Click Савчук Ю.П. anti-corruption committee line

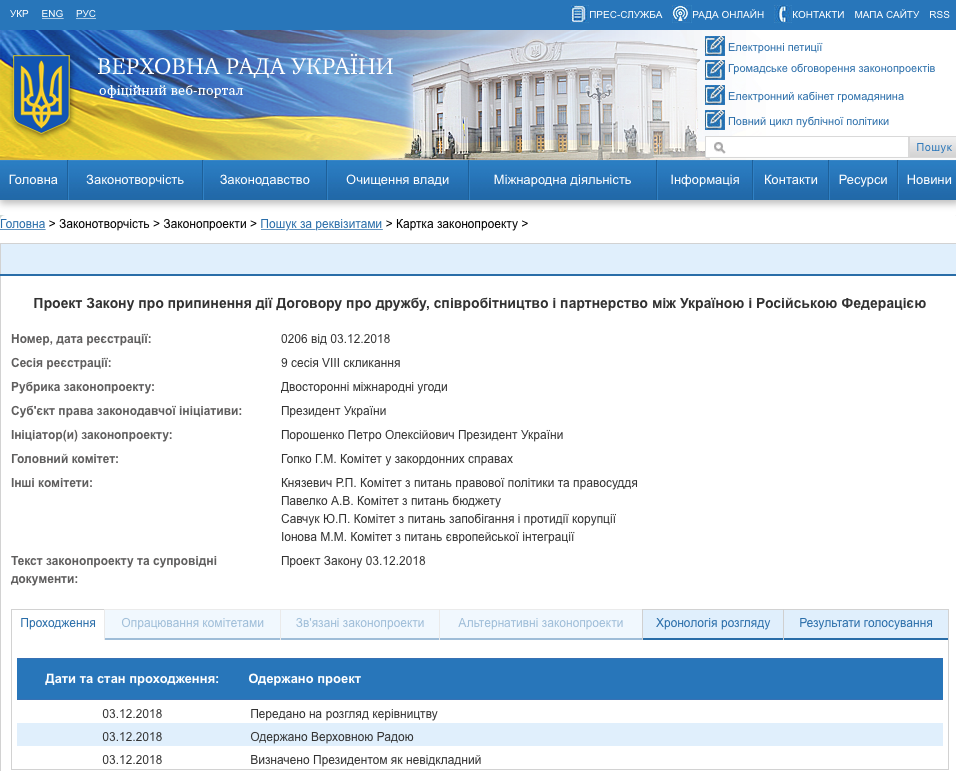point(448,519)
